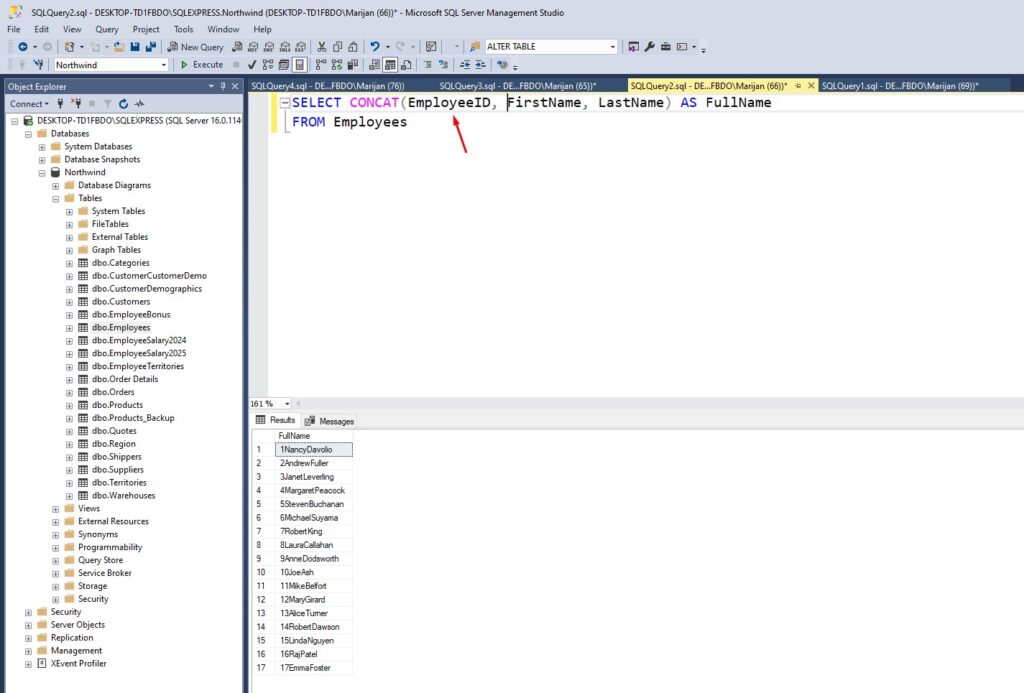Click result cell 17EmmaFoster
The image size is (1024, 693).
pyautogui.click(x=313, y=668)
